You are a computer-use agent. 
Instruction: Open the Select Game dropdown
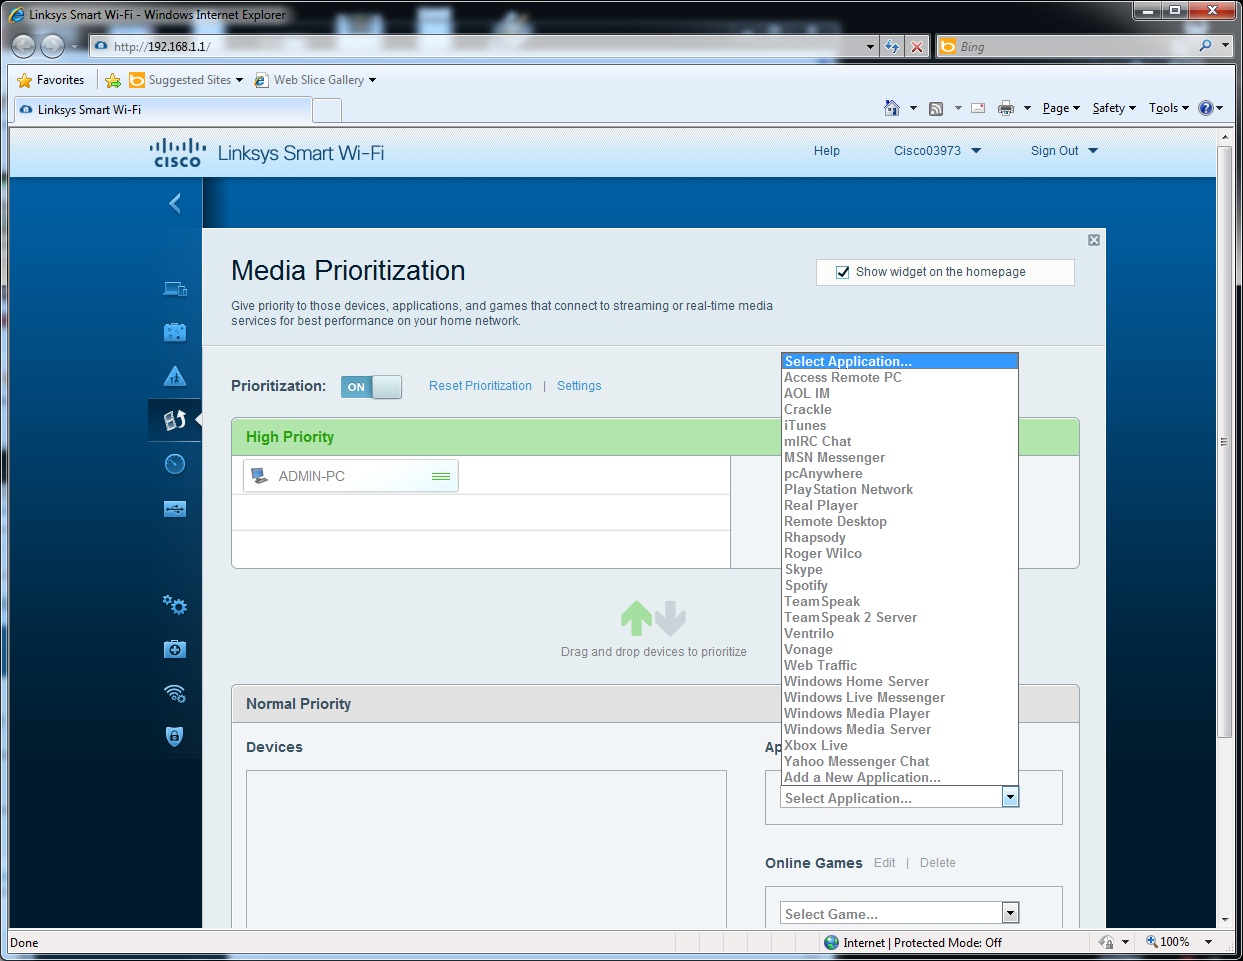pos(899,913)
